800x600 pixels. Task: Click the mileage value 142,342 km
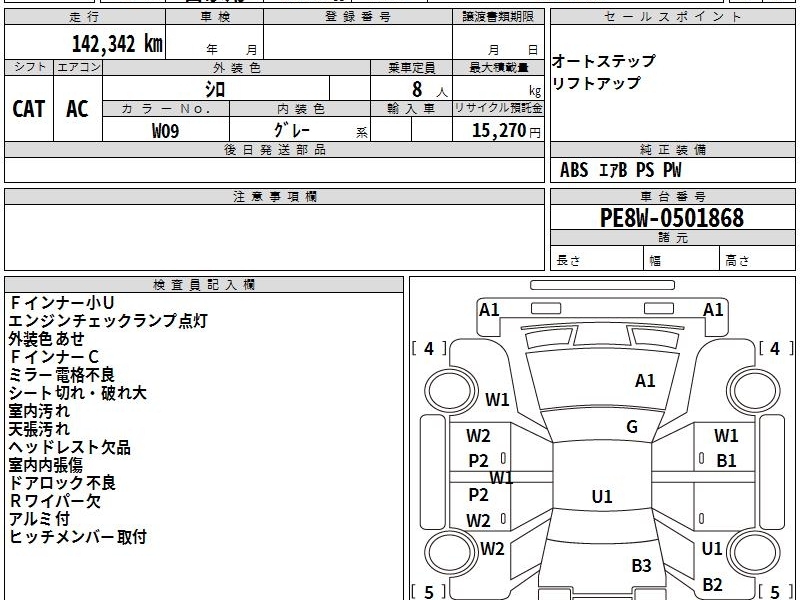117,44
